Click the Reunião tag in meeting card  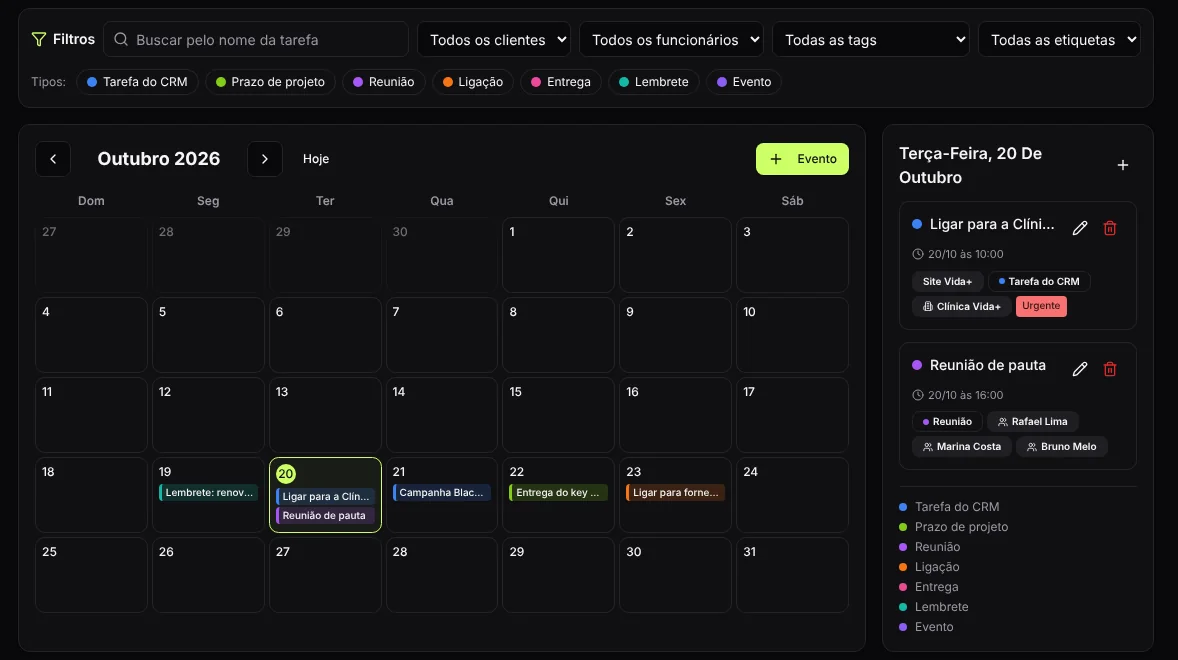pyautogui.click(x=947, y=422)
